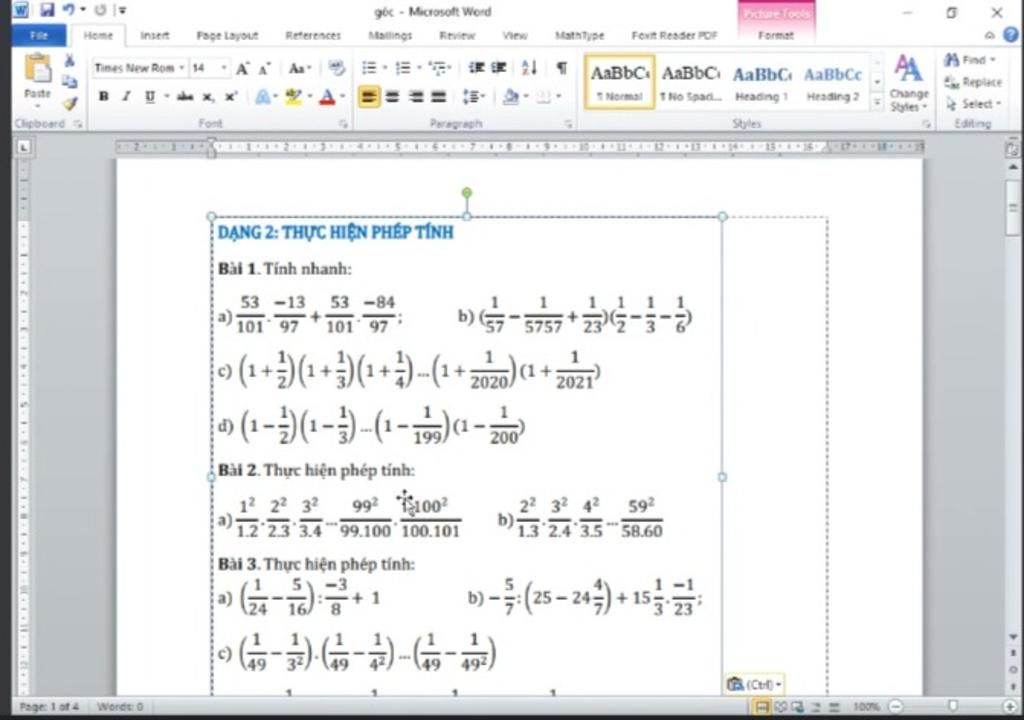Open the font color dropdown arrow
Viewport: 1024px width, 720px height.
coord(342,97)
